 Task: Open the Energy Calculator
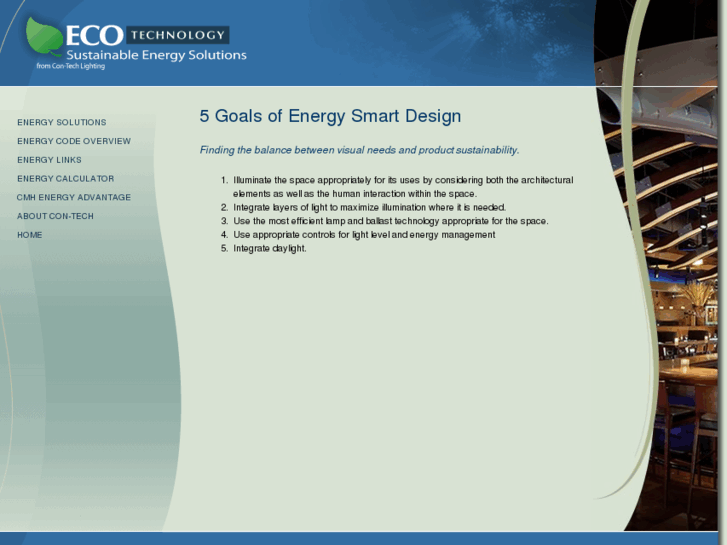point(65,179)
